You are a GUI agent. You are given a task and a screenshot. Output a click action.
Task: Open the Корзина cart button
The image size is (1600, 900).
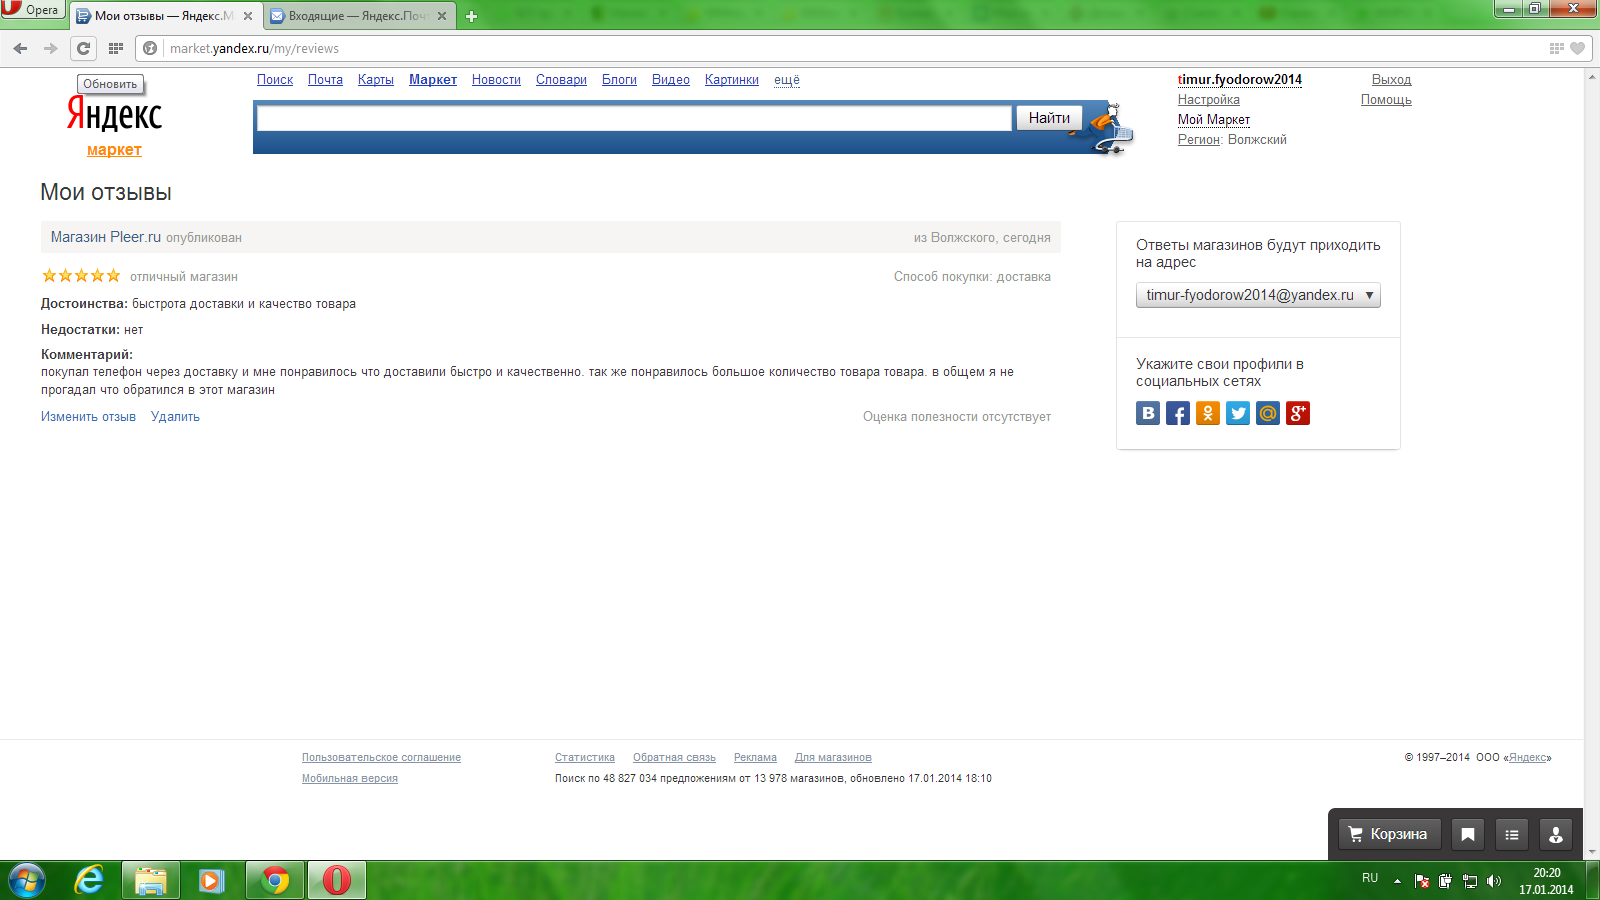point(1388,834)
